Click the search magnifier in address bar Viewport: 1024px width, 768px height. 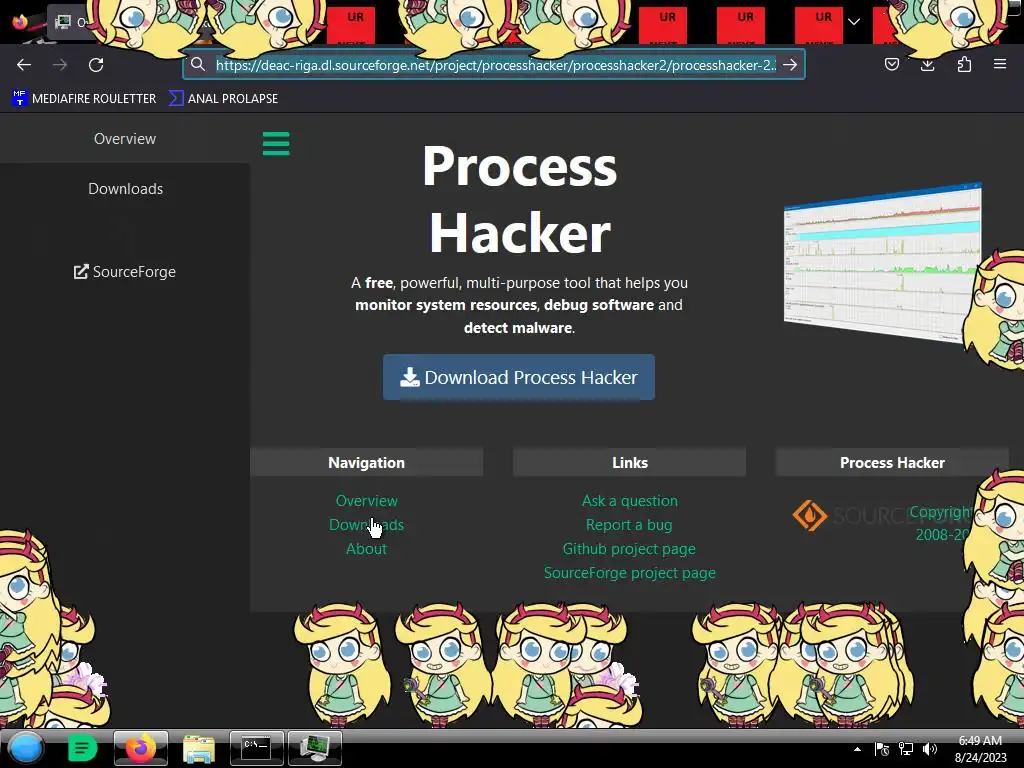click(x=198, y=64)
